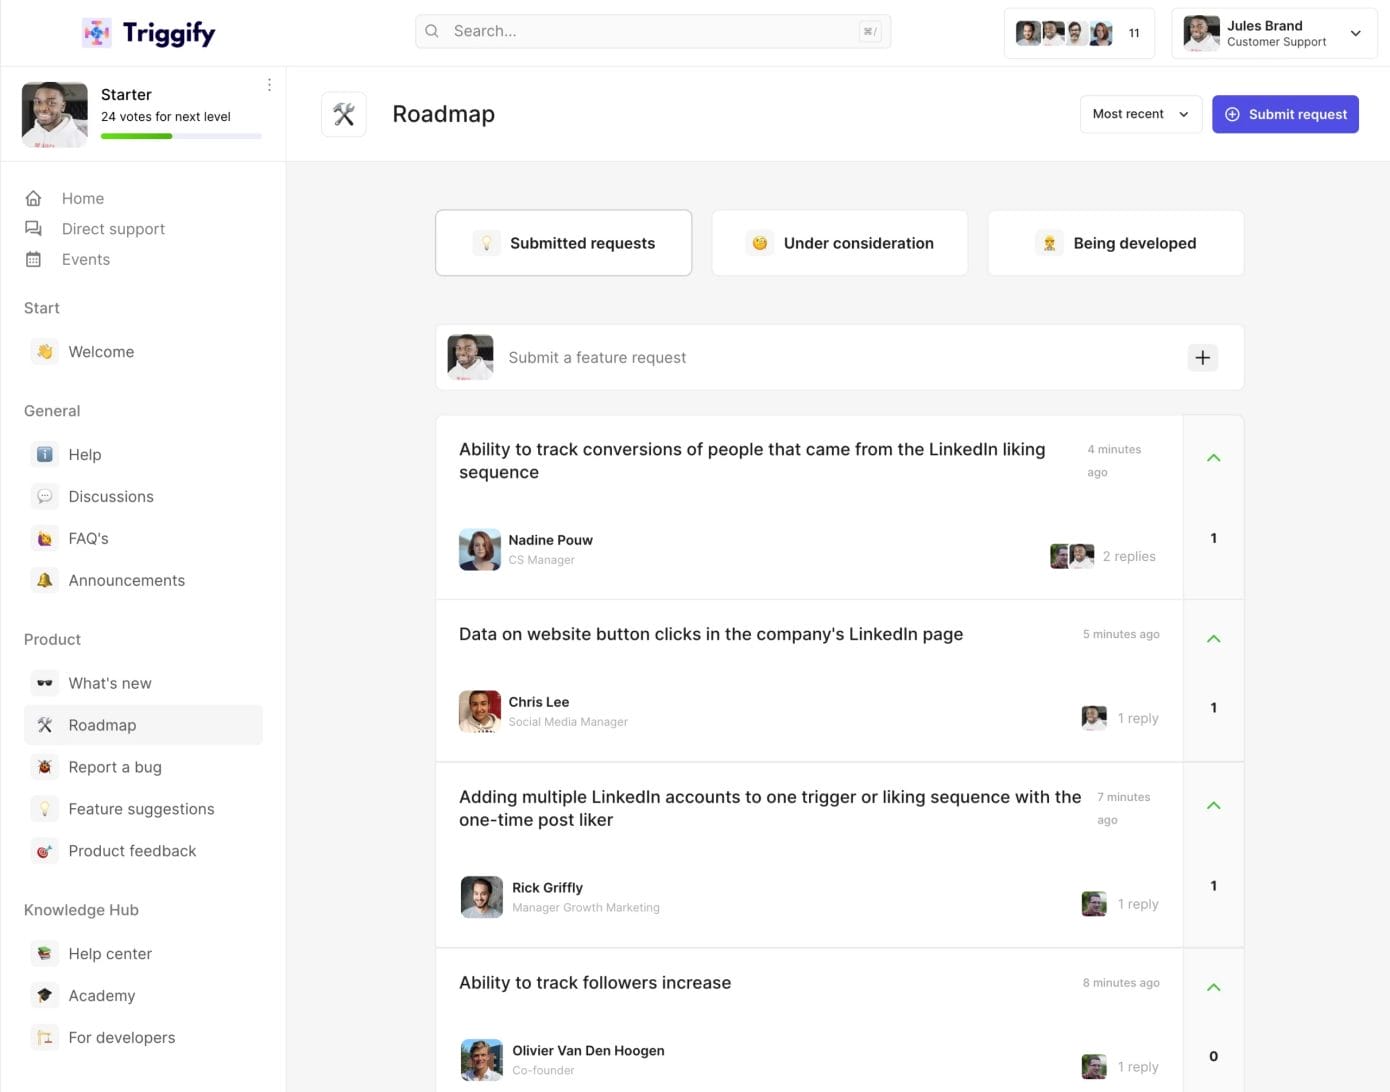Open the Most recent sort dropdown
This screenshot has width=1390, height=1092.
(x=1140, y=114)
